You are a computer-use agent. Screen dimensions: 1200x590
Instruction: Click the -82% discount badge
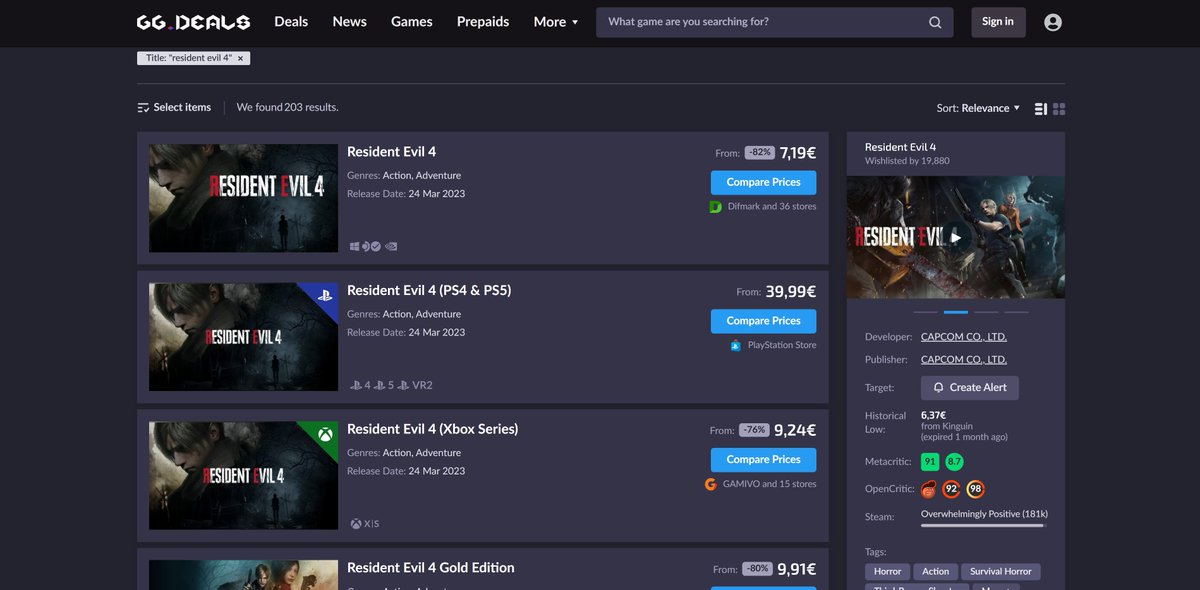pos(760,153)
